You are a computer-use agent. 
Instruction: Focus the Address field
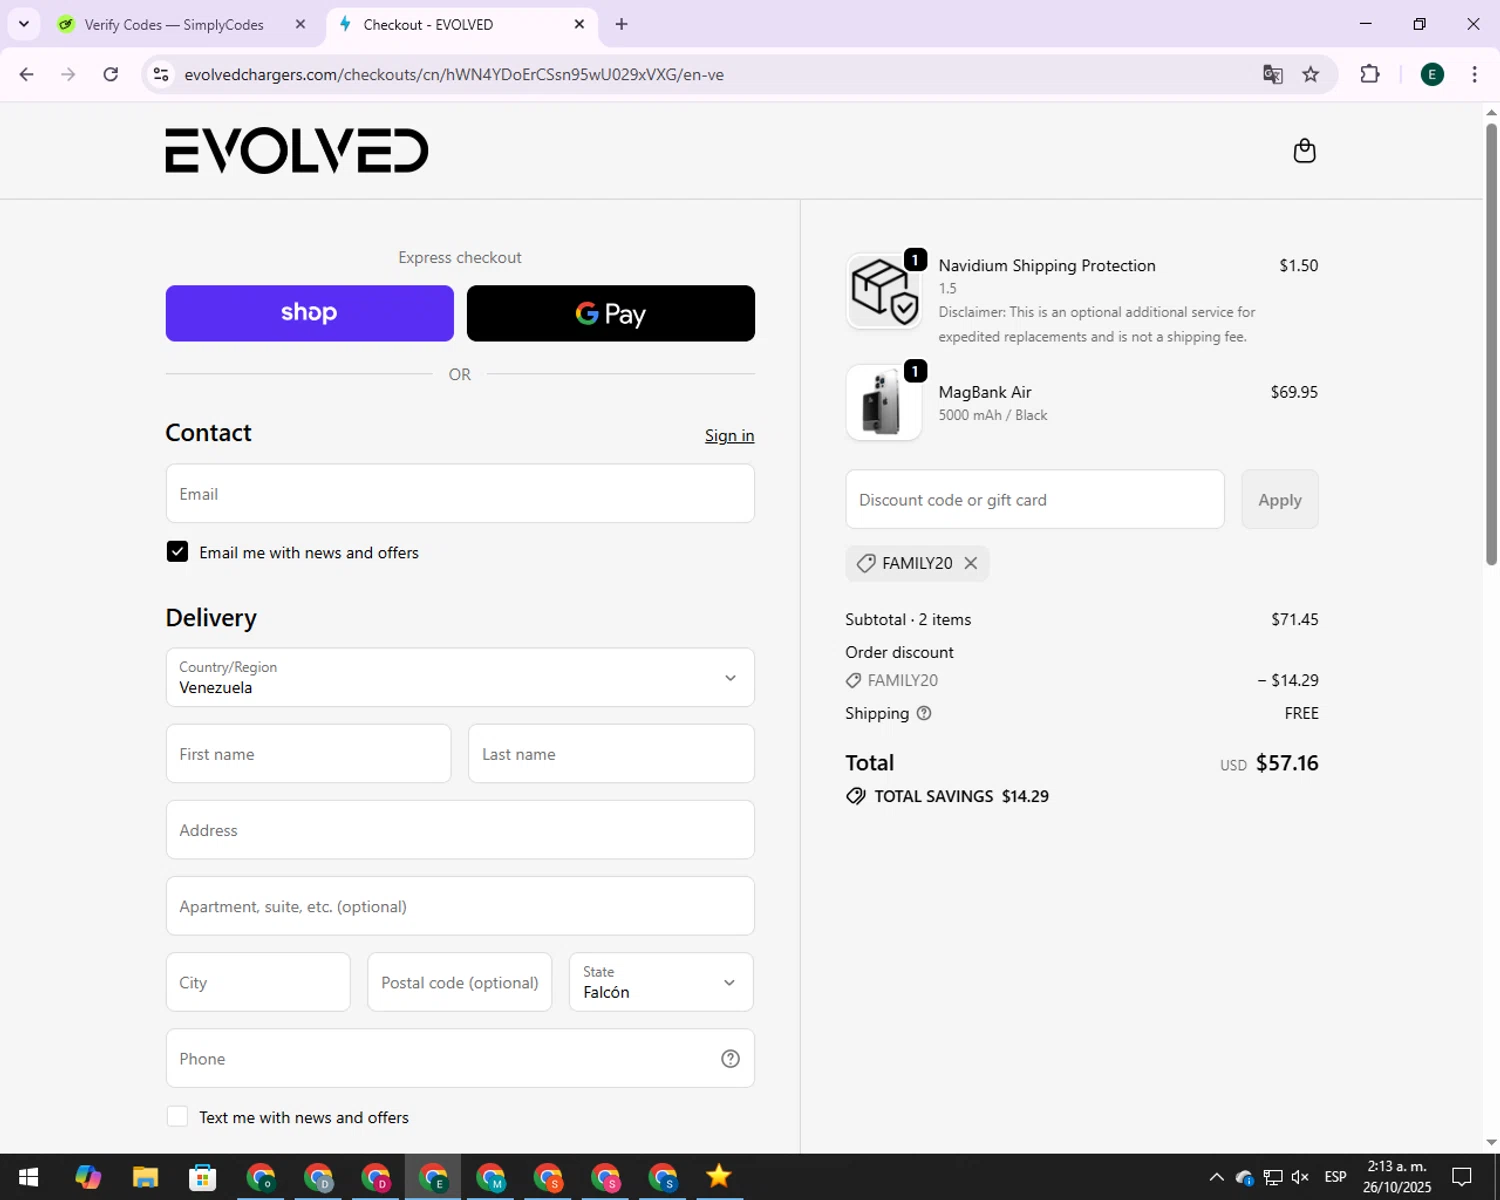[460, 830]
